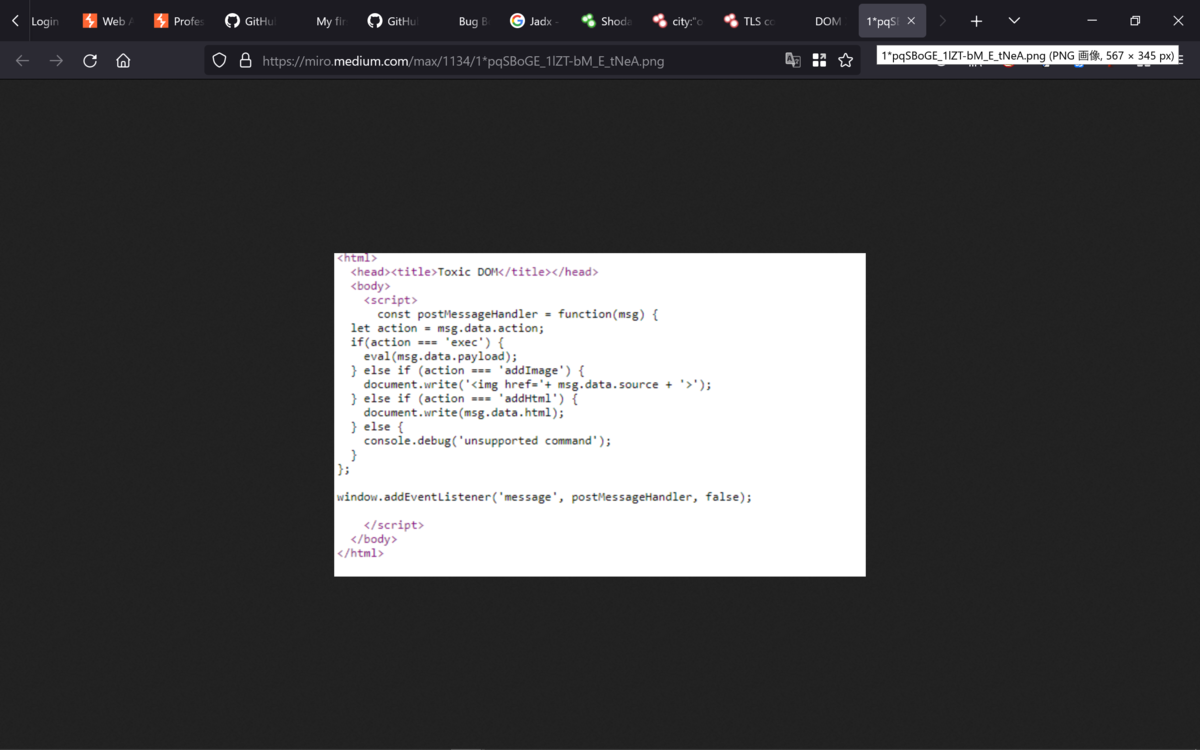
Task: Open a new tab with the plus icon
Action: coord(976,21)
